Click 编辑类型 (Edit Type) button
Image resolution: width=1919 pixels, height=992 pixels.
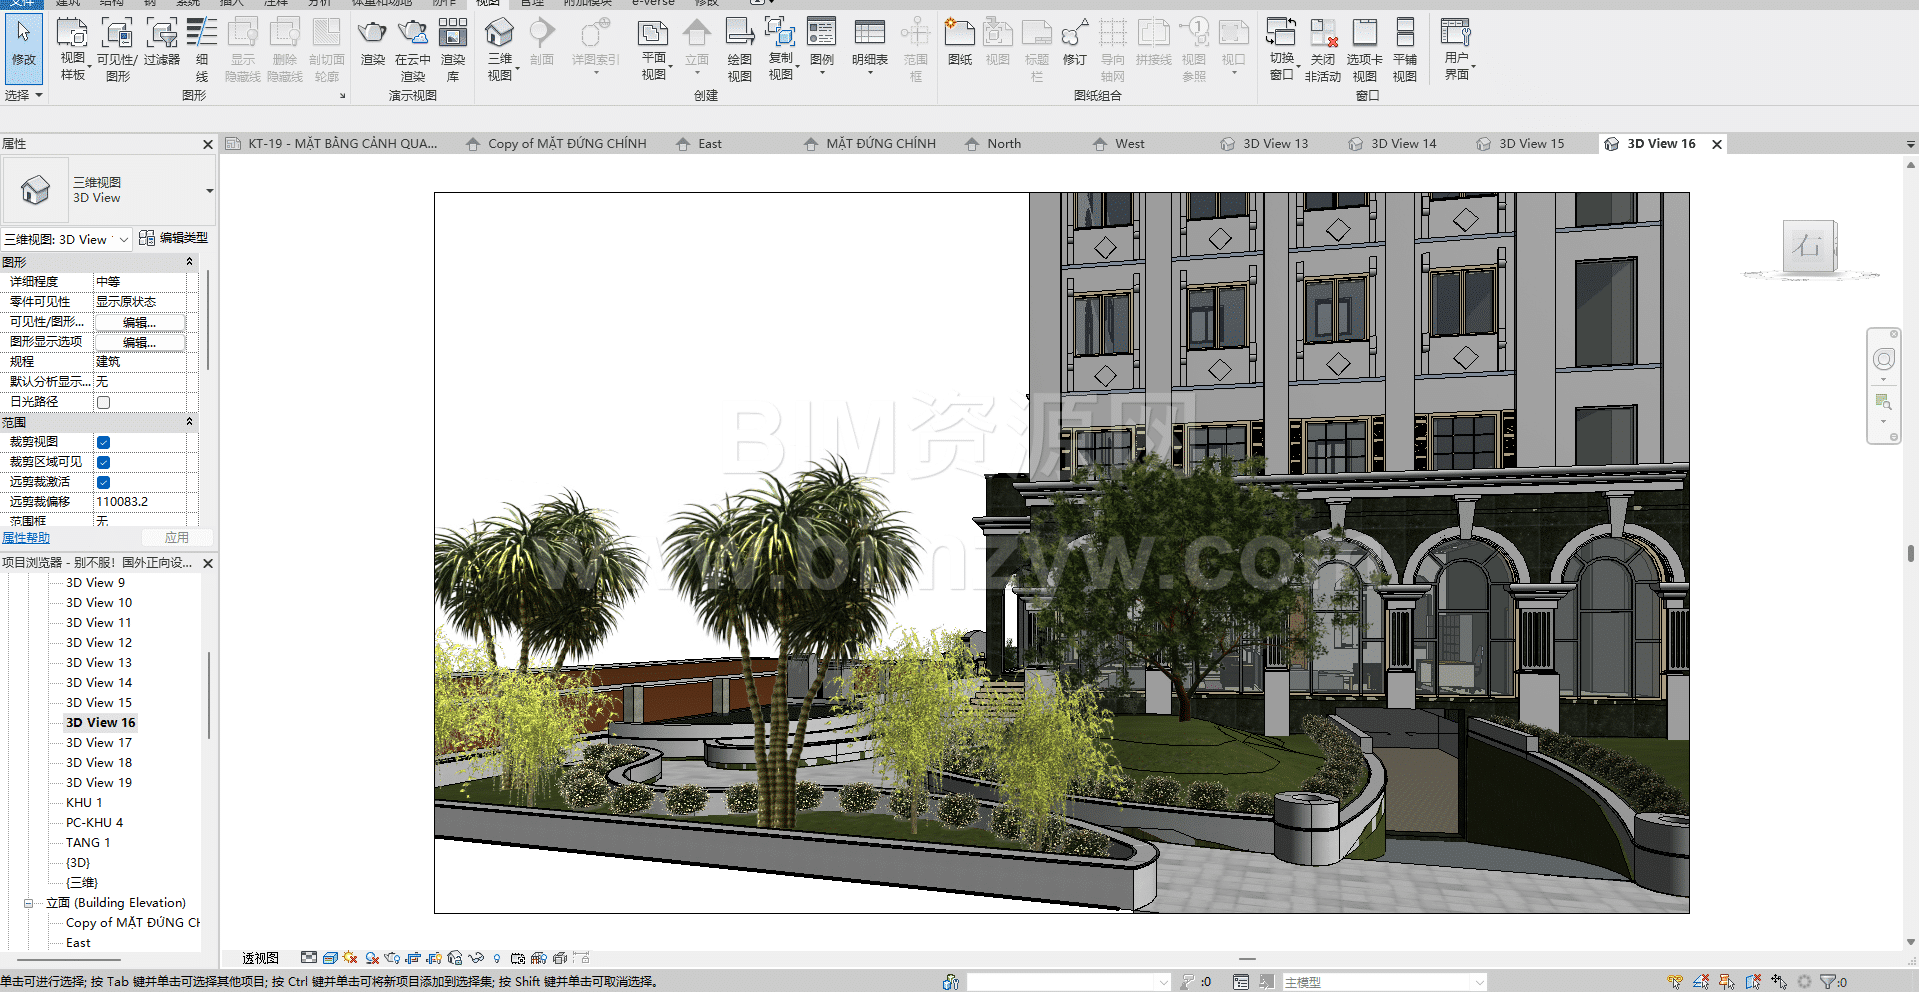[x=173, y=238]
